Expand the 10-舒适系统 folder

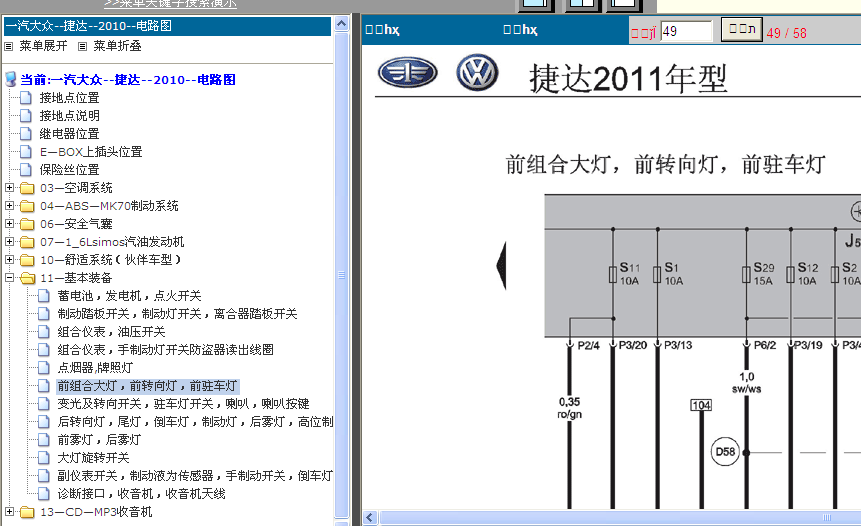tap(9, 260)
